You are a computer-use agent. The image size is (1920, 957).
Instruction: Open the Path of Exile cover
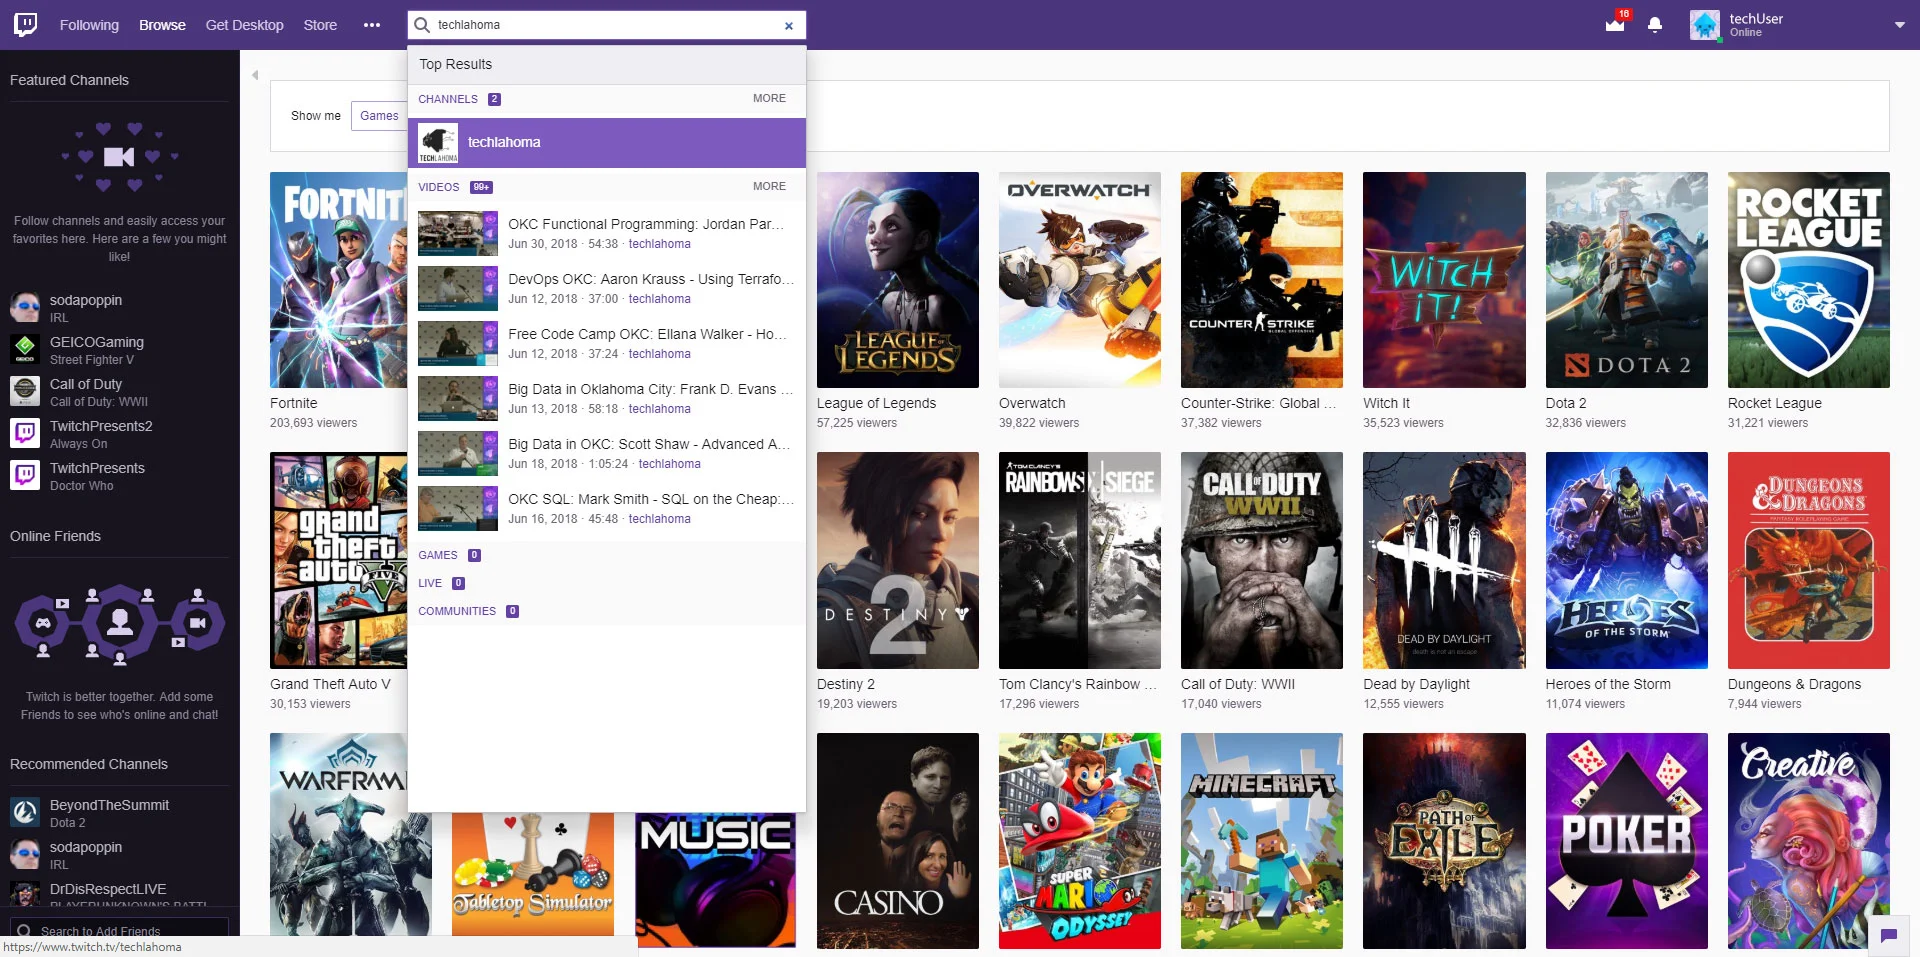click(1444, 841)
